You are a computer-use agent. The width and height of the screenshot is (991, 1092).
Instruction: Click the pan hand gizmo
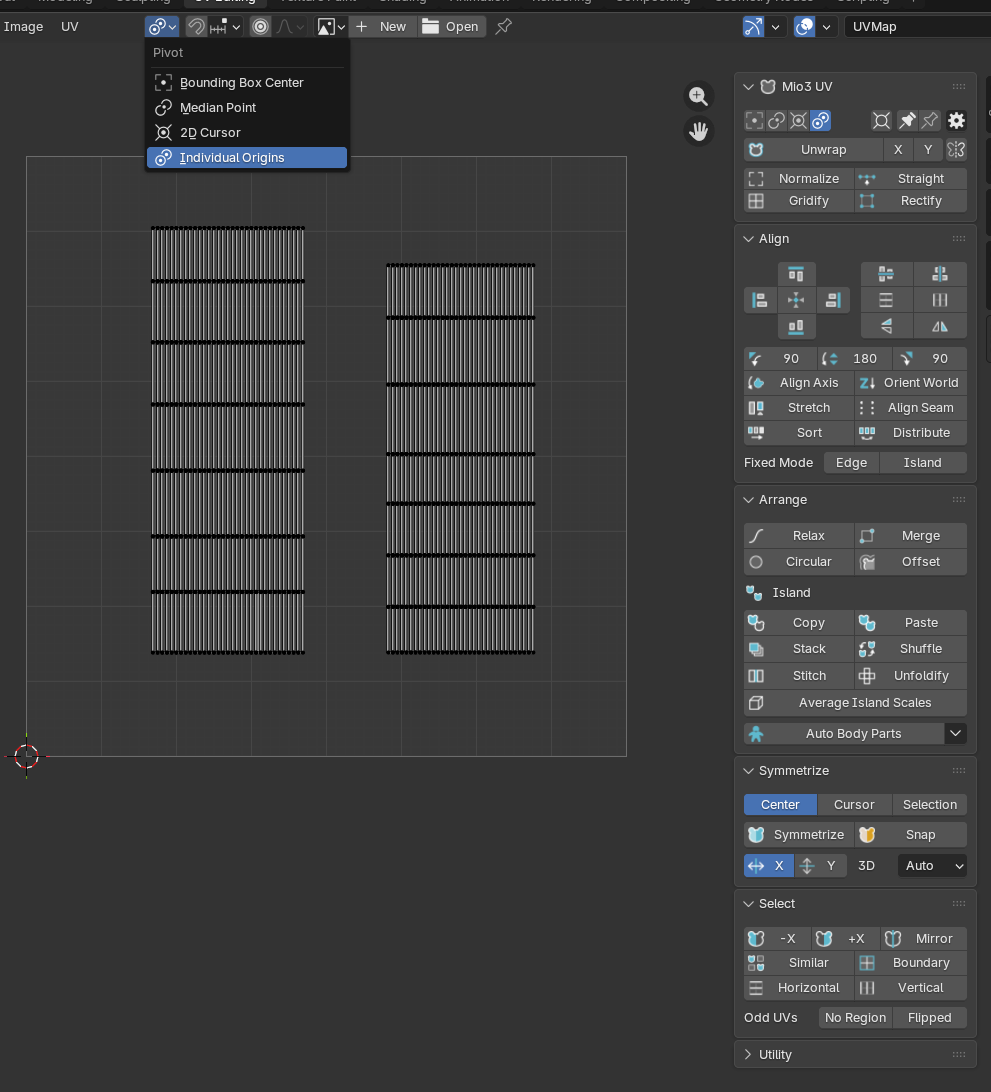pyautogui.click(x=698, y=131)
